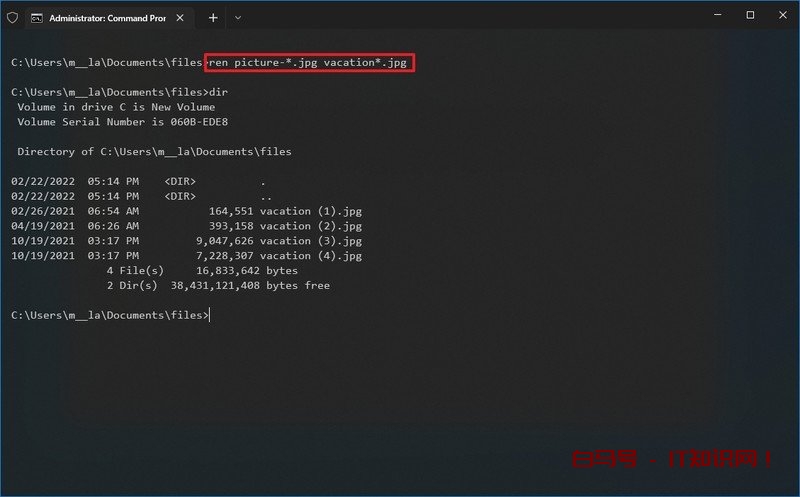The height and width of the screenshot is (497, 800).
Task: Click the Volume Serial Number line
Action: click(x=123, y=122)
